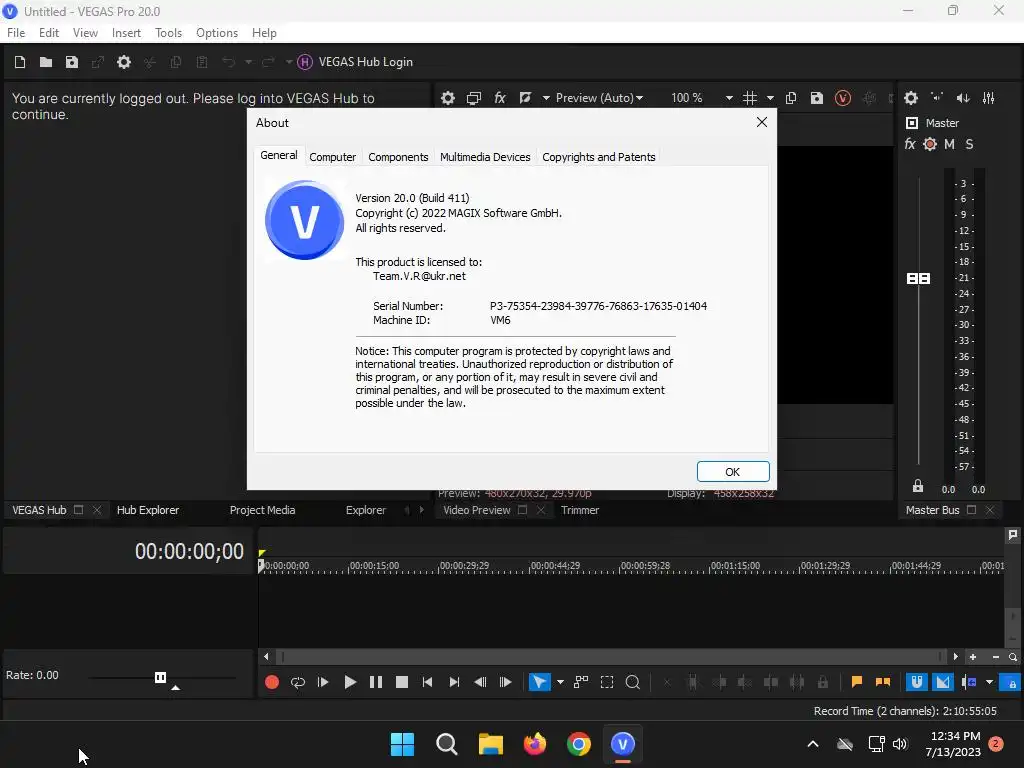Screen dimensions: 1024x768
Task: Click the red circled V icon in preview toolbar
Action: pyautogui.click(x=843, y=98)
